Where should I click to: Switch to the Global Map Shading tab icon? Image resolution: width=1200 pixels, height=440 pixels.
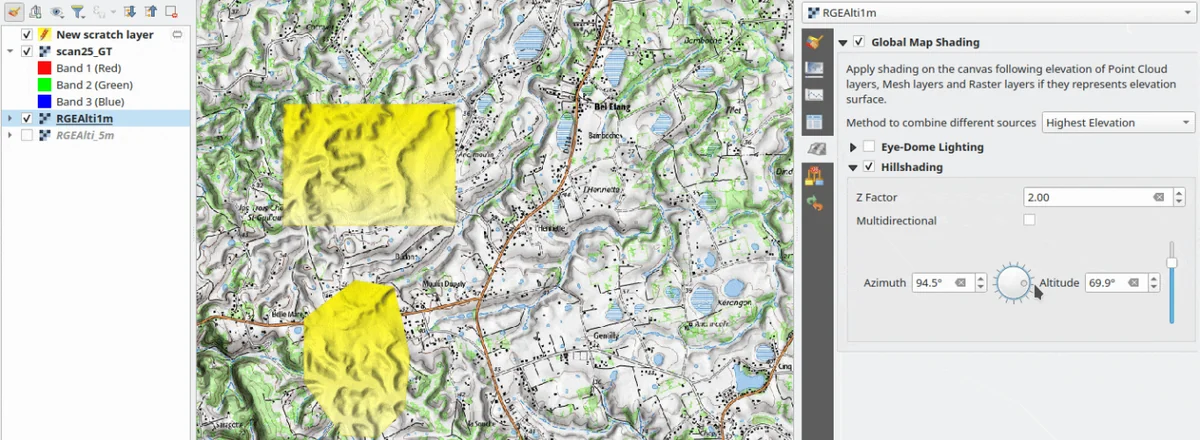814,149
